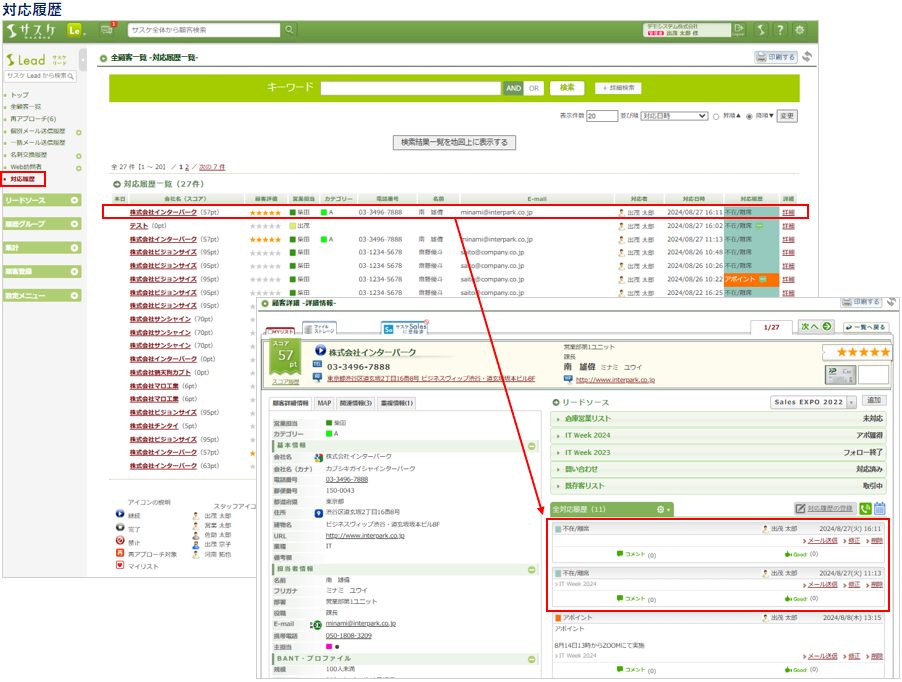Click calendar icon beside phone icon
902x682 pixels.
coord(880,509)
